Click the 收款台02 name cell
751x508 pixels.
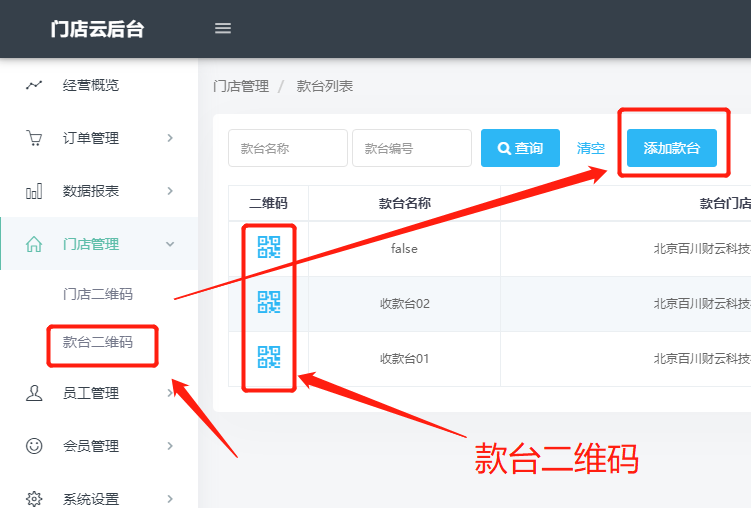click(x=405, y=304)
